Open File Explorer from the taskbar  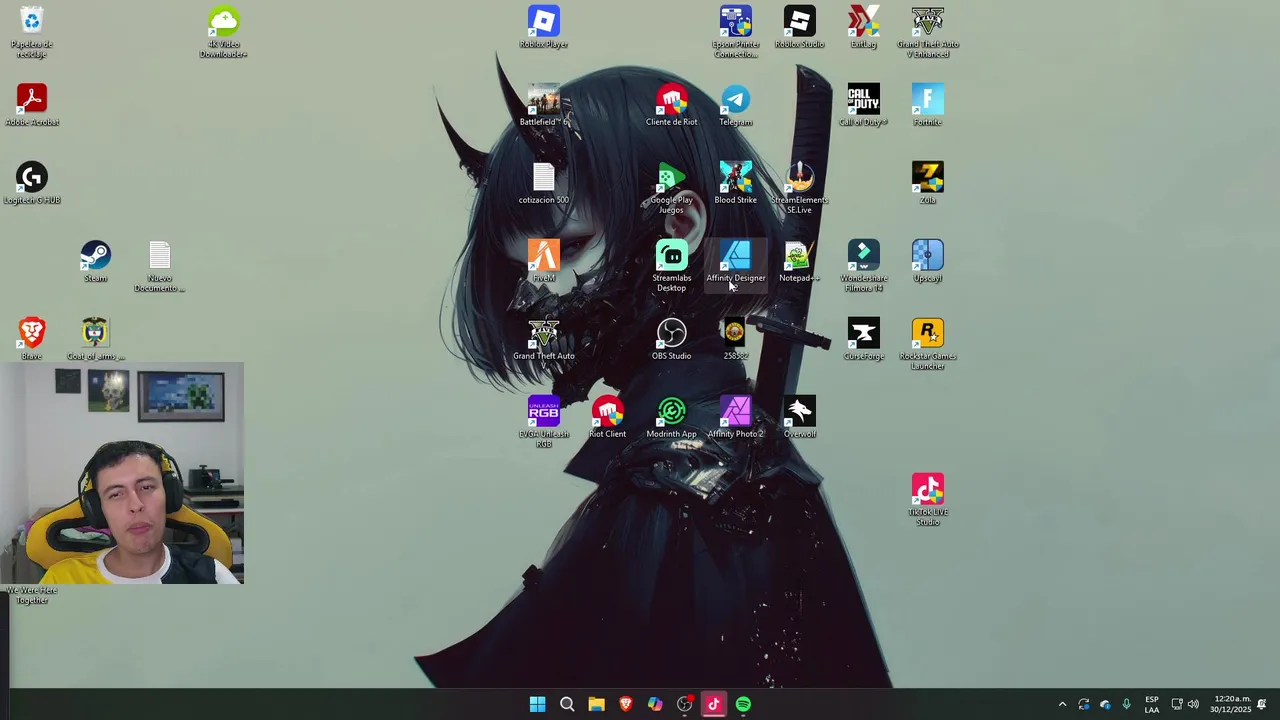coord(596,704)
